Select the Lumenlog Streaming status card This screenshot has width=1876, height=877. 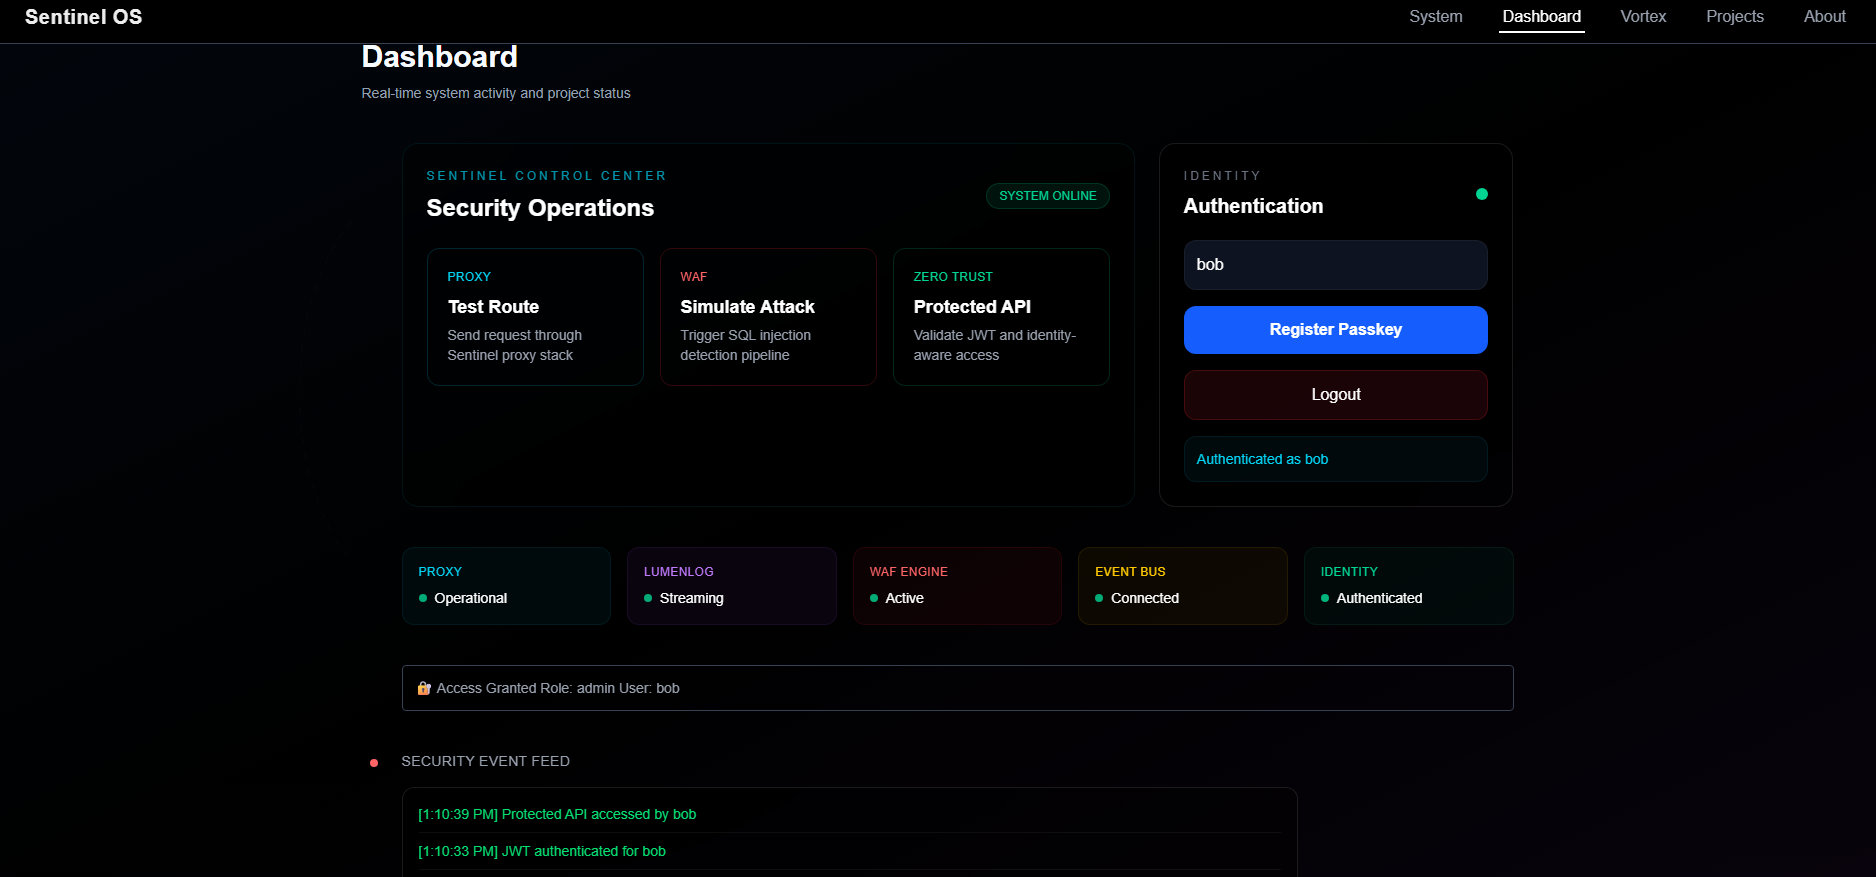coord(732,586)
